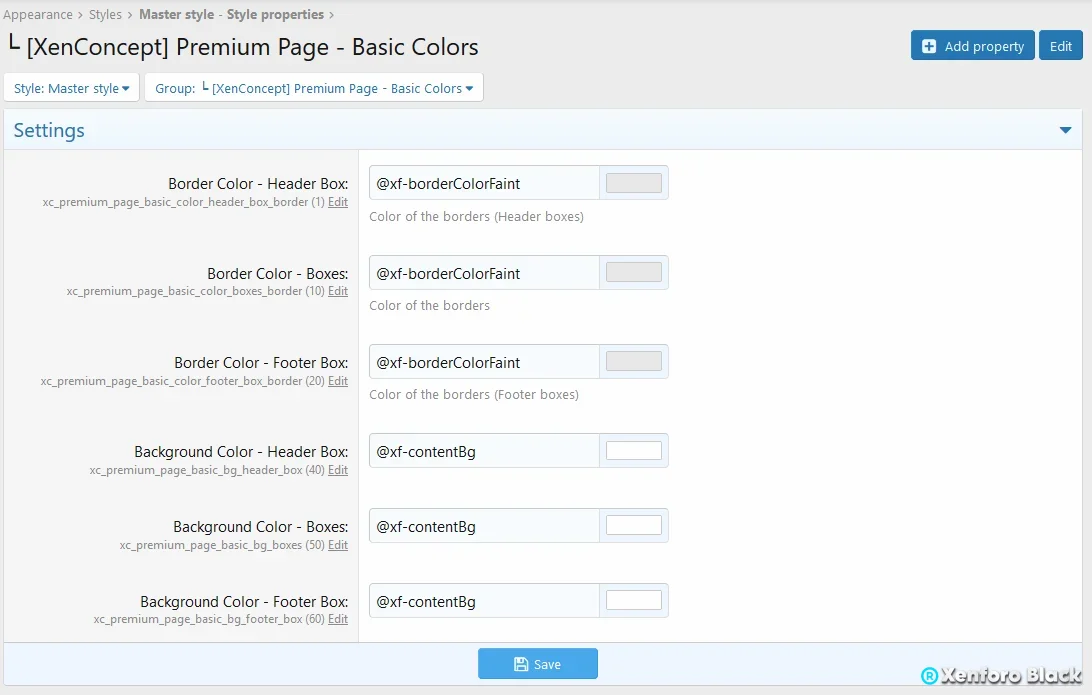Edit the boxes_border property link
Viewport: 1092px width, 695px height.
tap(338, 291)
